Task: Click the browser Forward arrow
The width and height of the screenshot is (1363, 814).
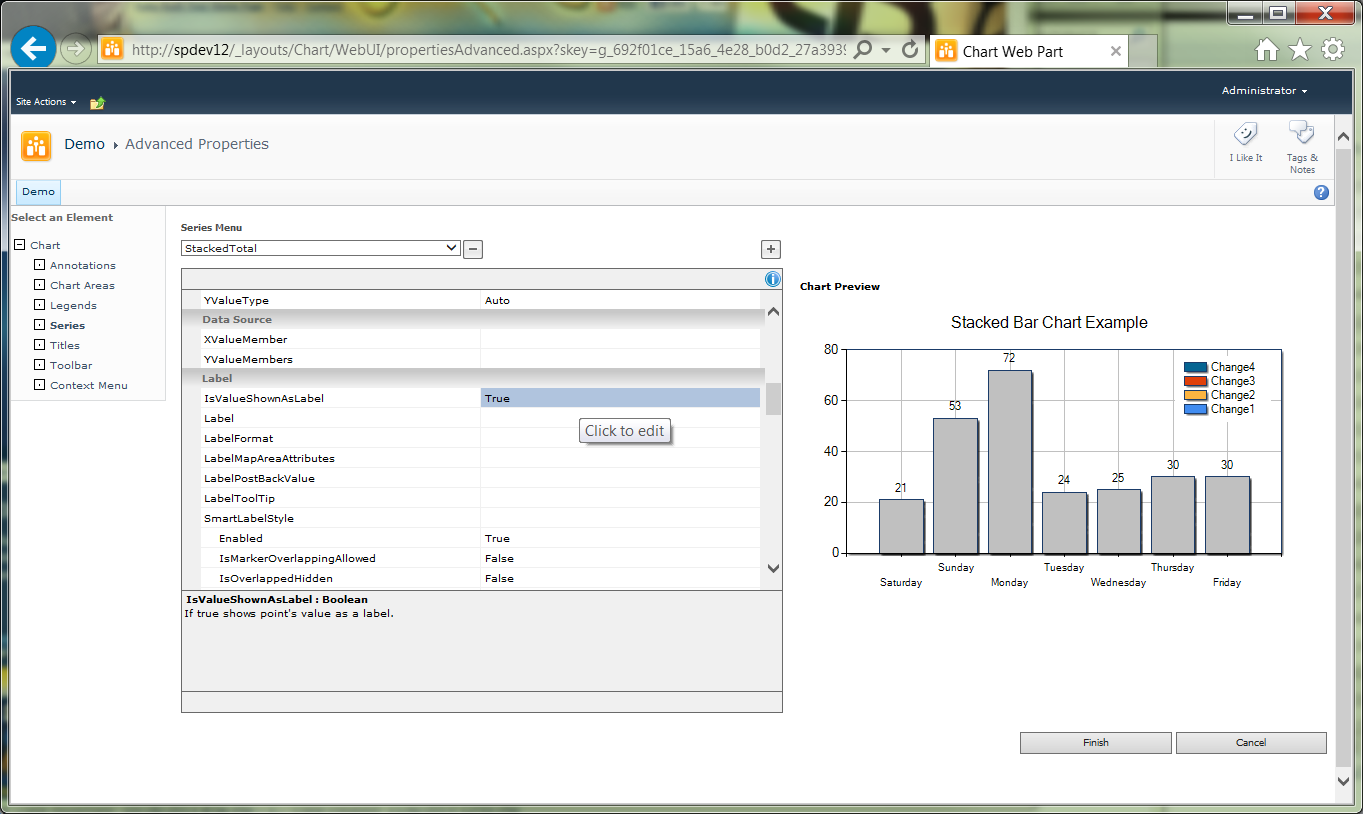Action: (x=75, y=49)
